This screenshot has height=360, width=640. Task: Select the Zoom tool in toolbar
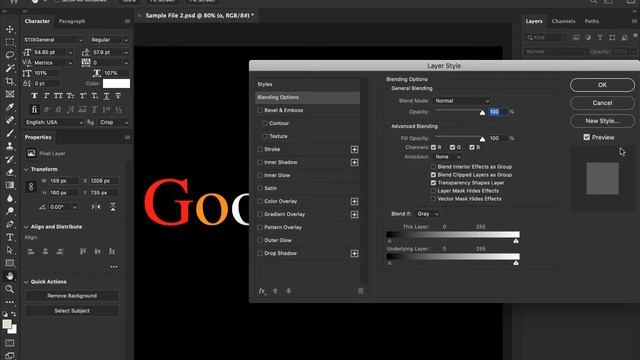point(10,289)
